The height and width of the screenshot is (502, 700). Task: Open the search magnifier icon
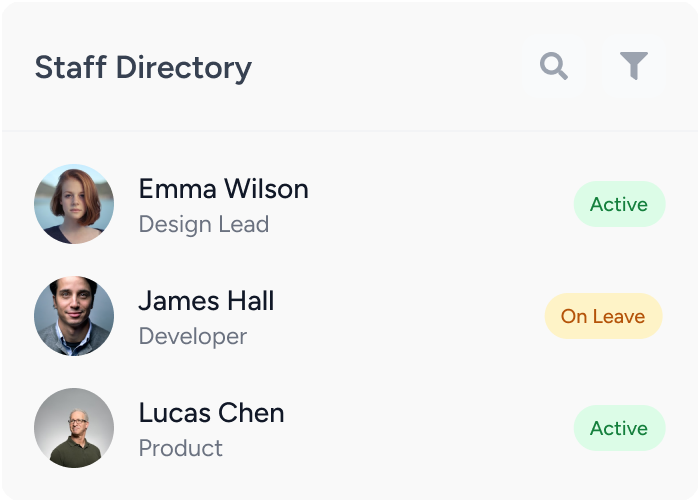554,66
